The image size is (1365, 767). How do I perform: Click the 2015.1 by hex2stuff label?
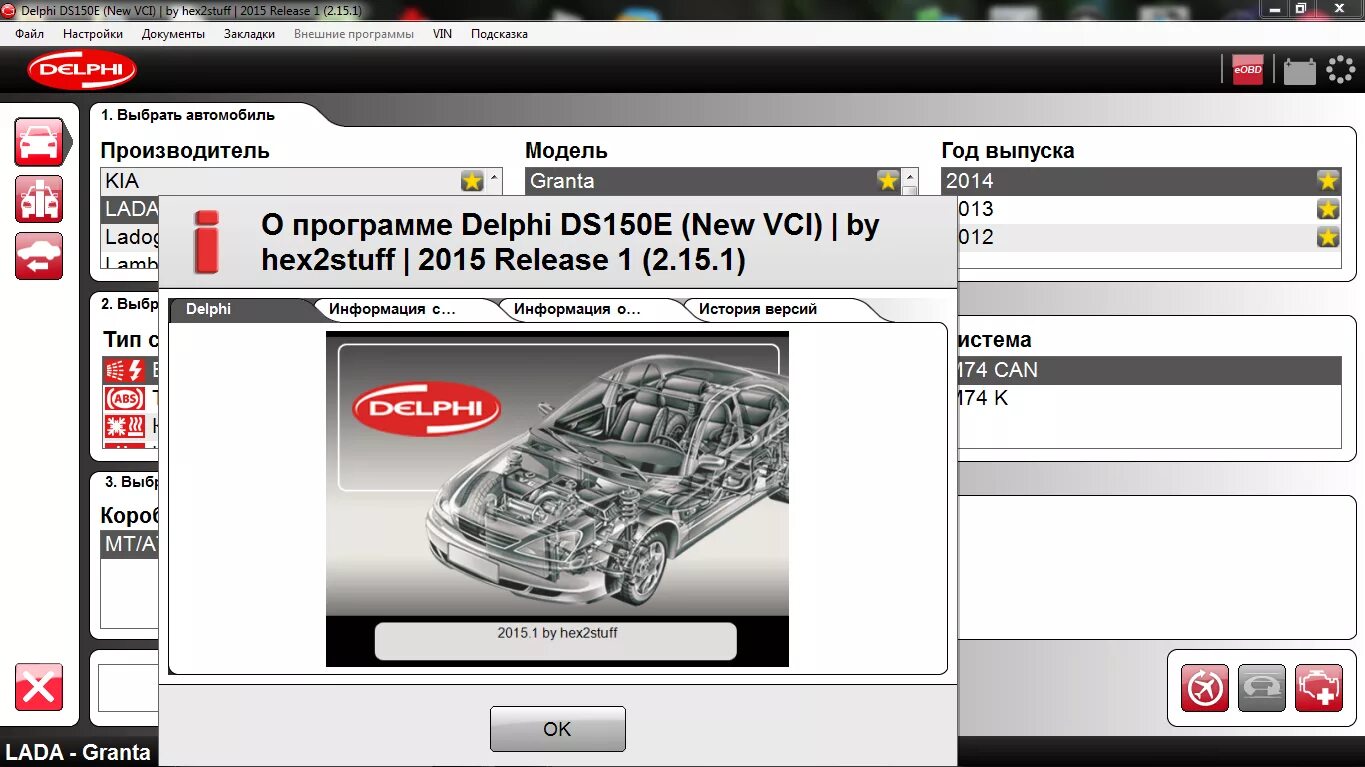pyautogui.click(x=557, y=632)
